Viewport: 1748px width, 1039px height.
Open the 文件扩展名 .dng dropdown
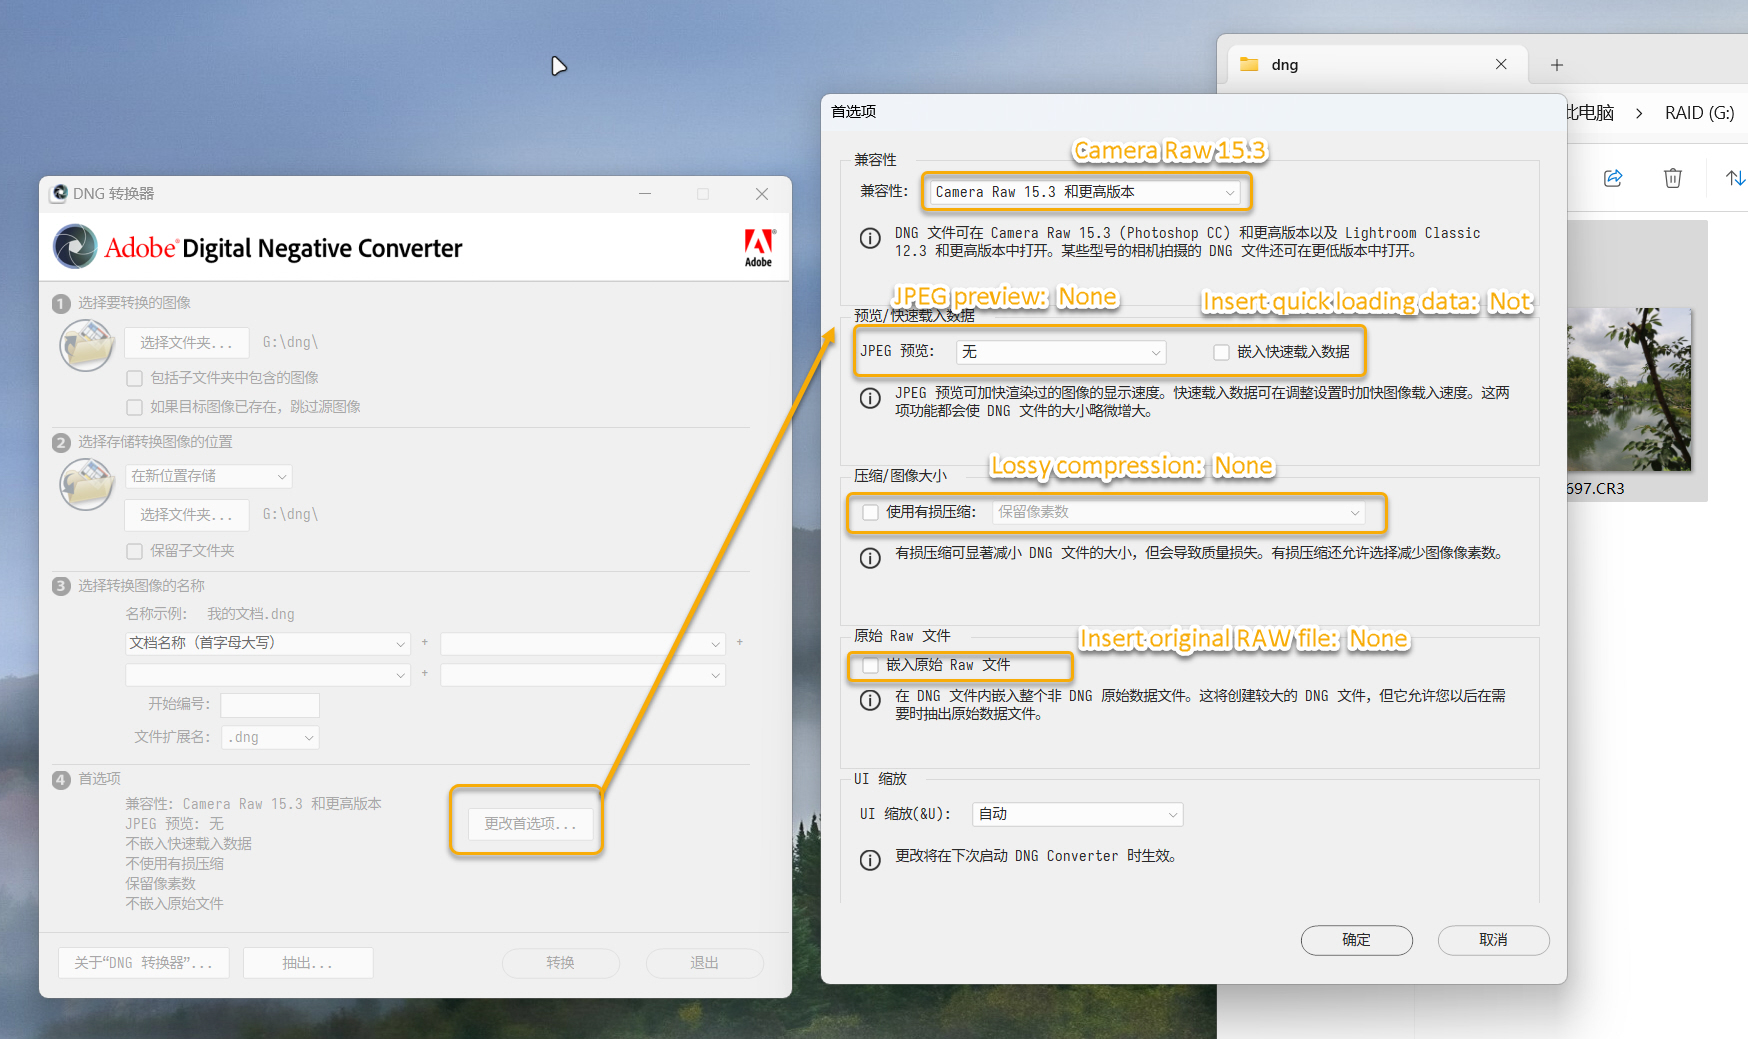(270, 737)
